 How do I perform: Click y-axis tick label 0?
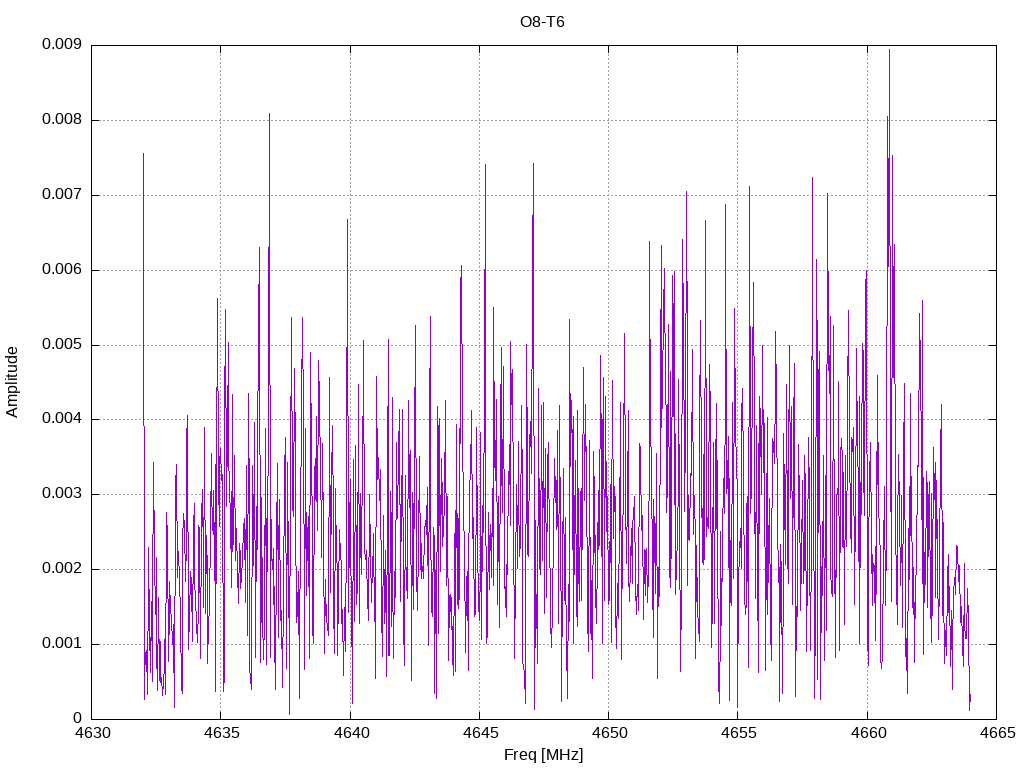(77, 718)
